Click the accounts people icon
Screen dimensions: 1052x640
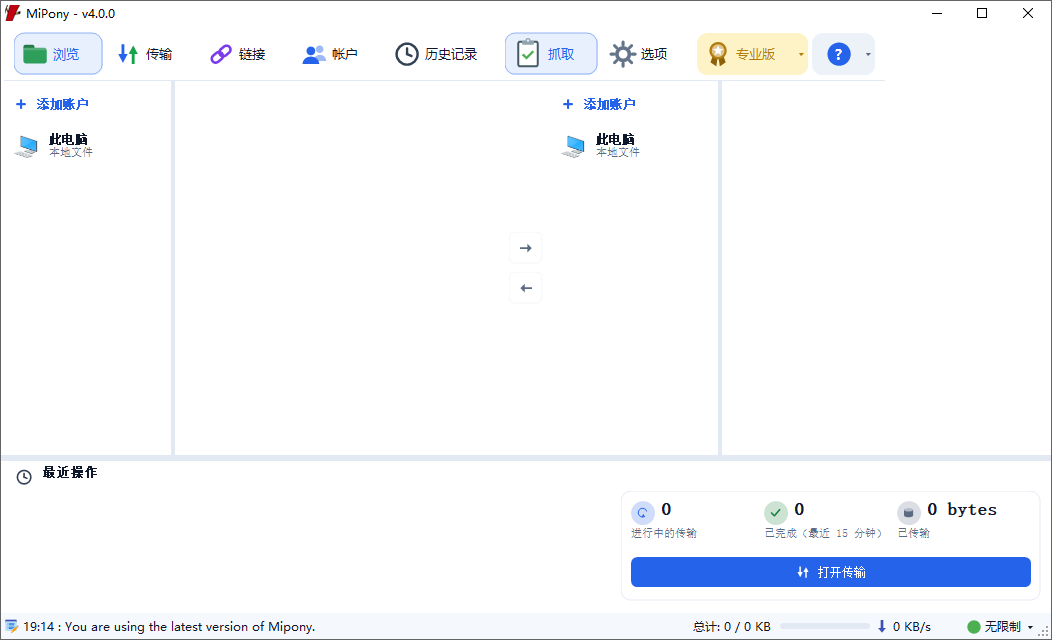pyautogui.click(x=313, y=54)
